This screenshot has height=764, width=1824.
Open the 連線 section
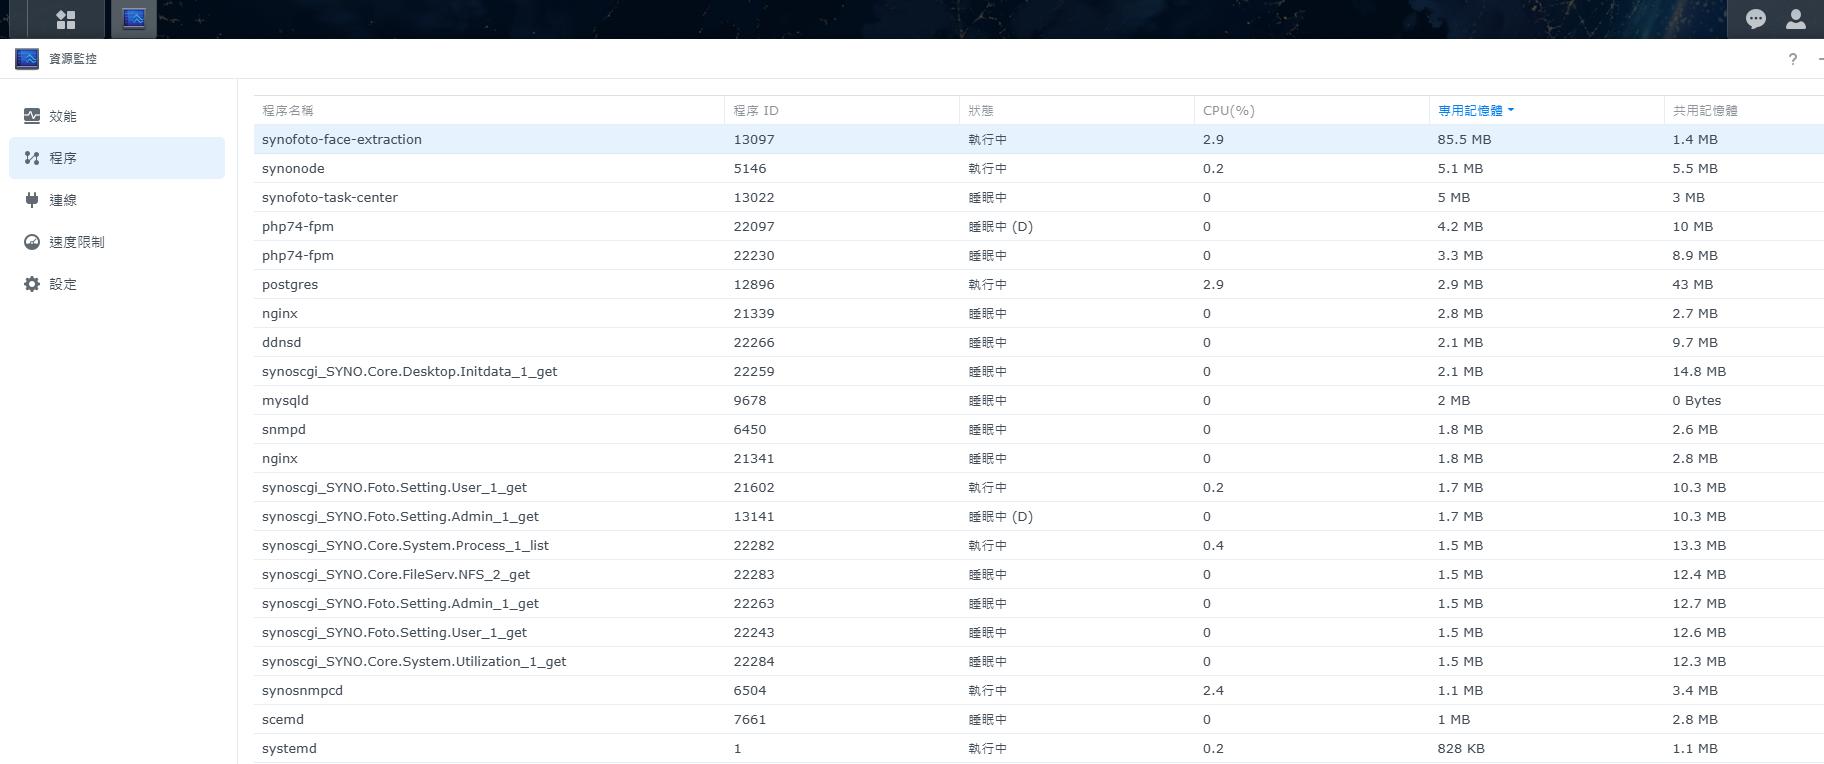pos(117,200)
